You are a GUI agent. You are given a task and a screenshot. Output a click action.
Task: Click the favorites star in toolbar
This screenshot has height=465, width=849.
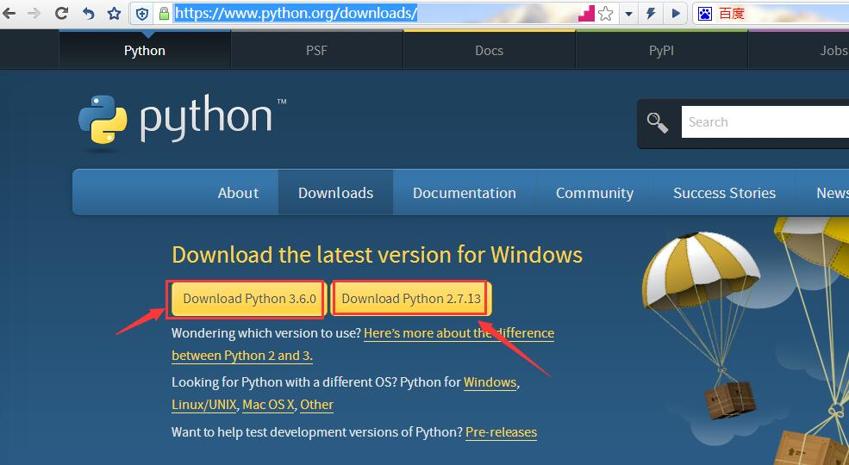114,13
